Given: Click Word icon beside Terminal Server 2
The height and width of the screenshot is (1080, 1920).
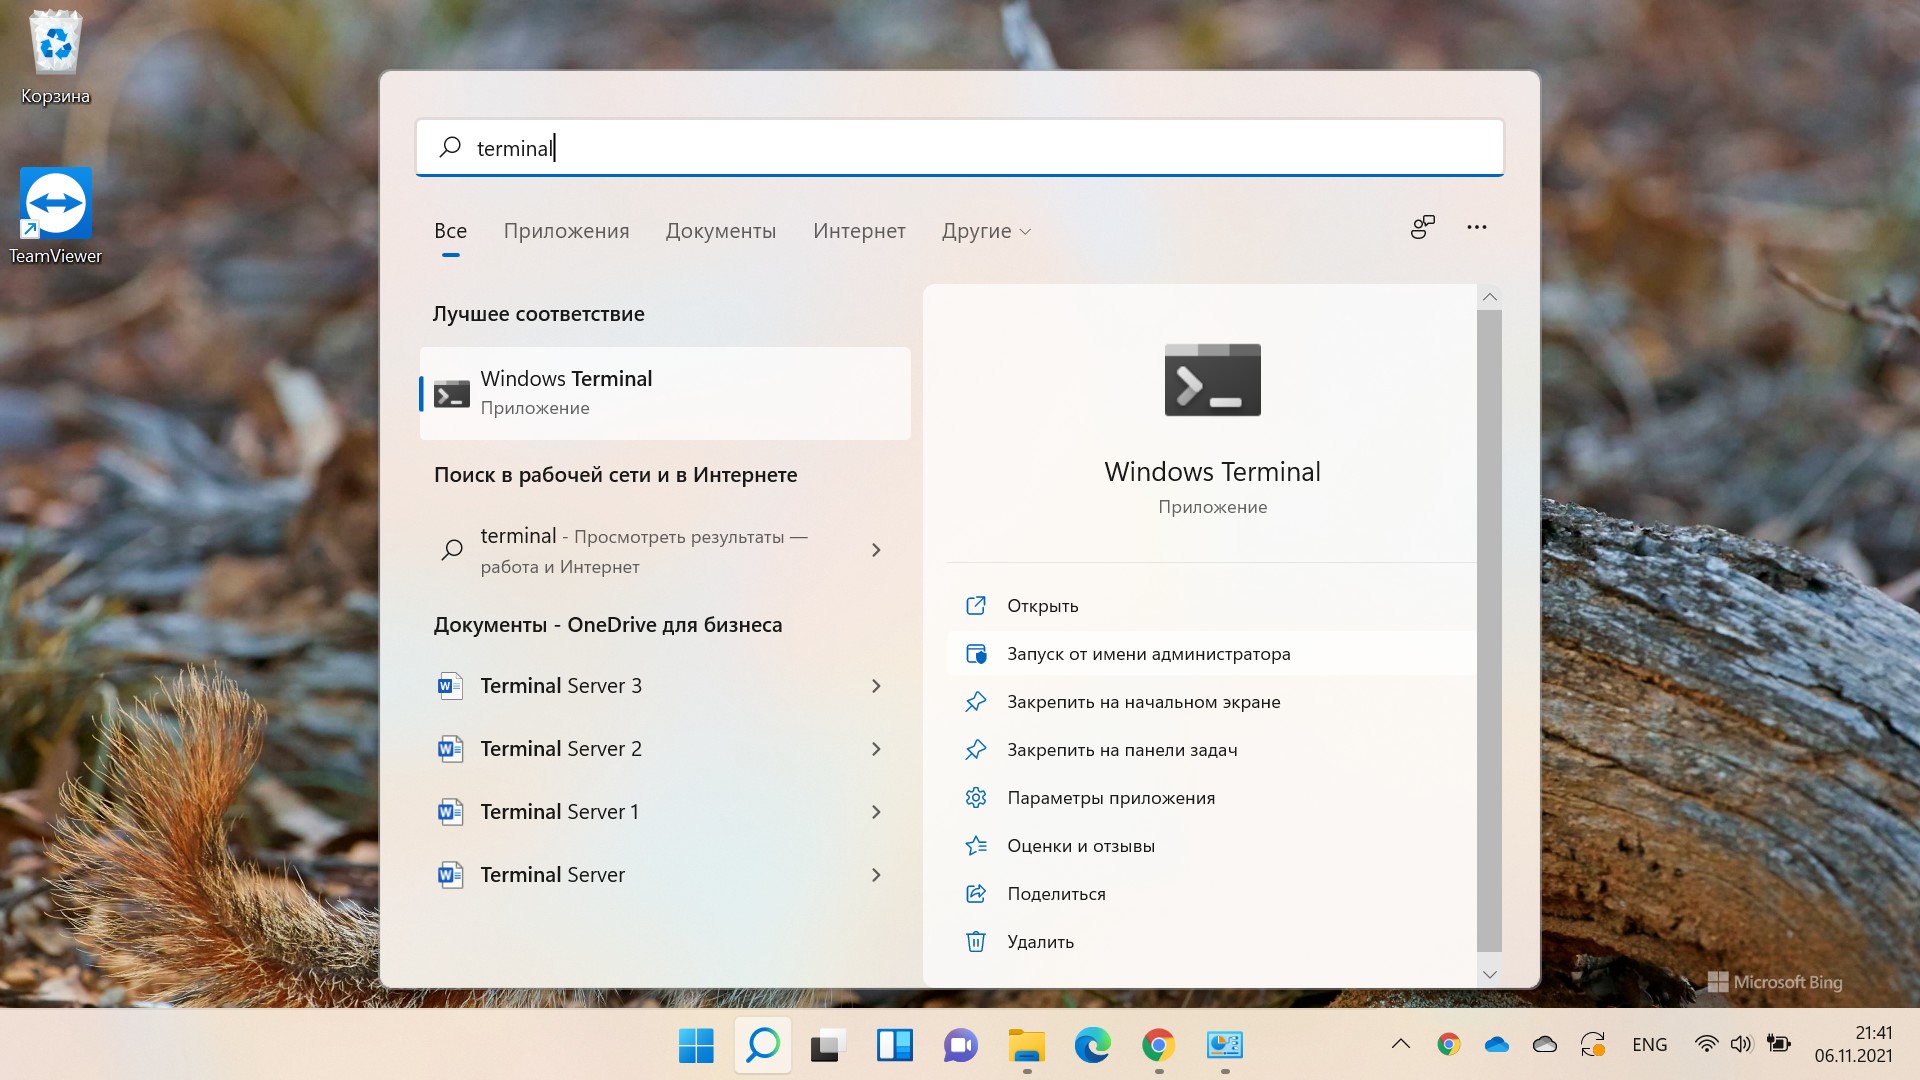Looking at the screenshot, I should coord(450,749).
